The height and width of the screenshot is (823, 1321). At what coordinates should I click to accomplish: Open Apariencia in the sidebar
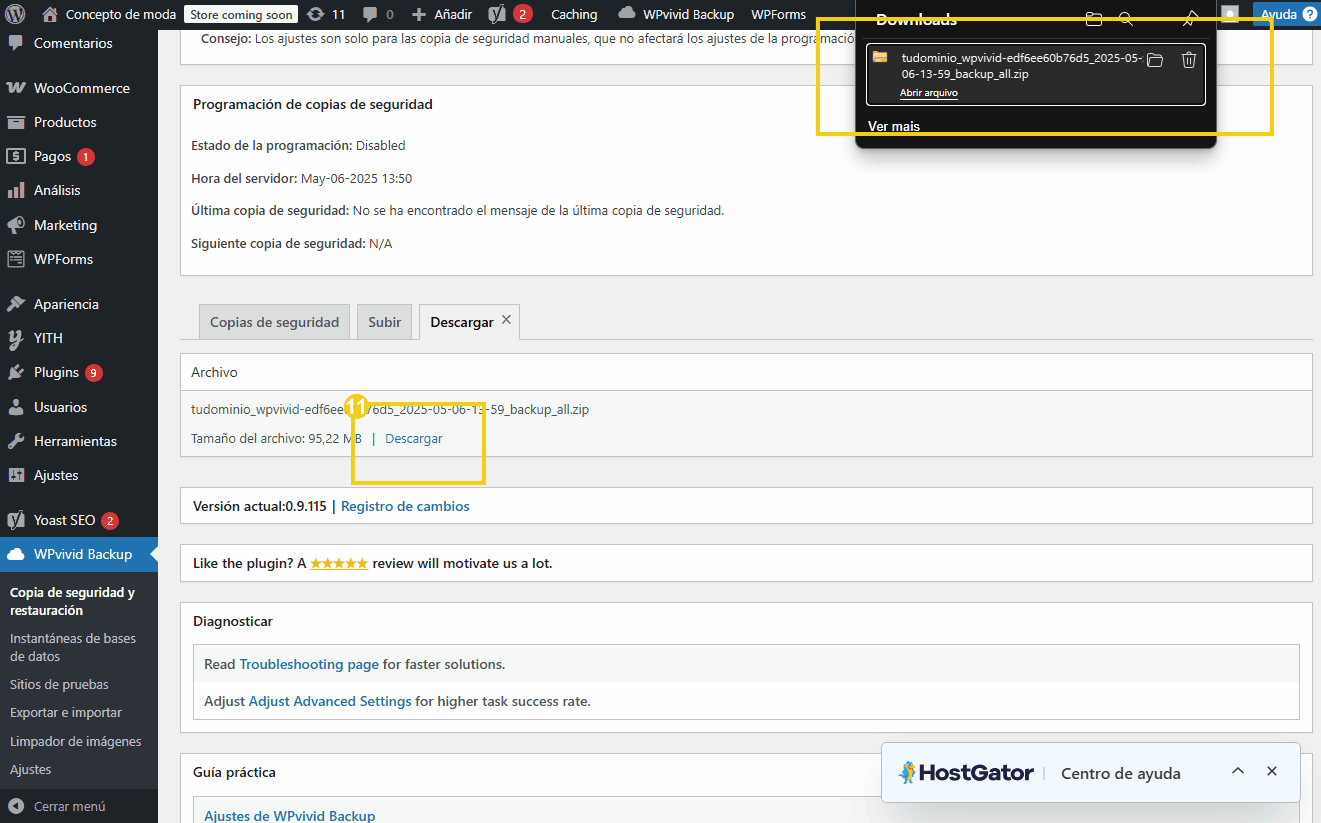coord(79,304)
